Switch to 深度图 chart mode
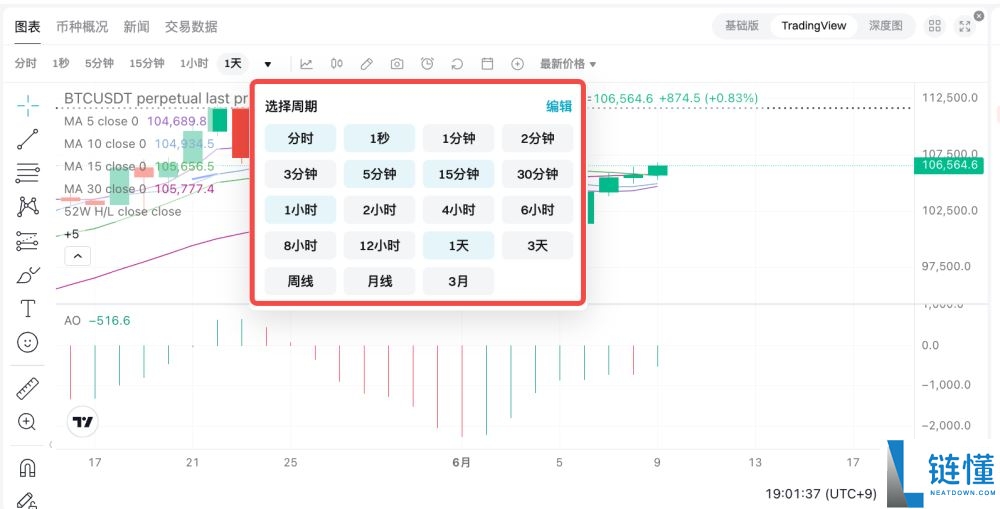The width and height of the screenshot is (1000, 509). (x=886, y=26)
